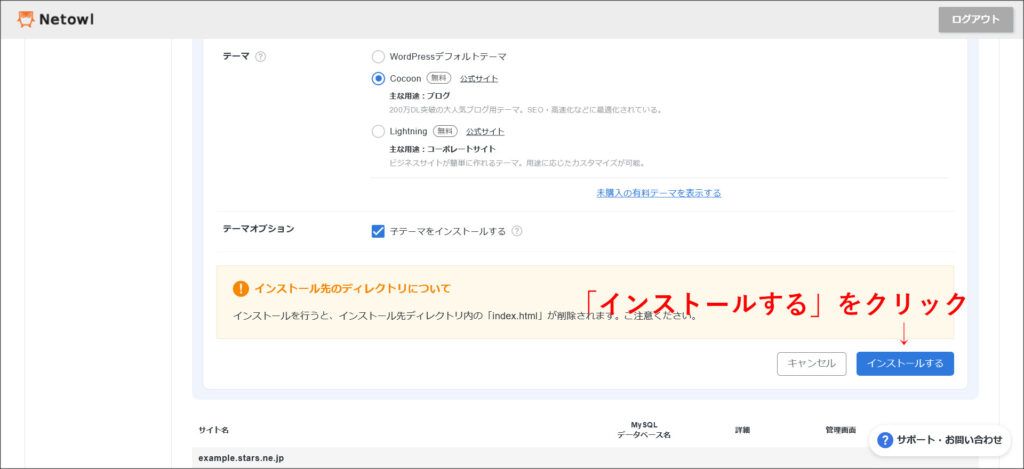Click 未購入の有料テーマを表示する link
The width and height of the screenshot is (1024, 469).
659,193
